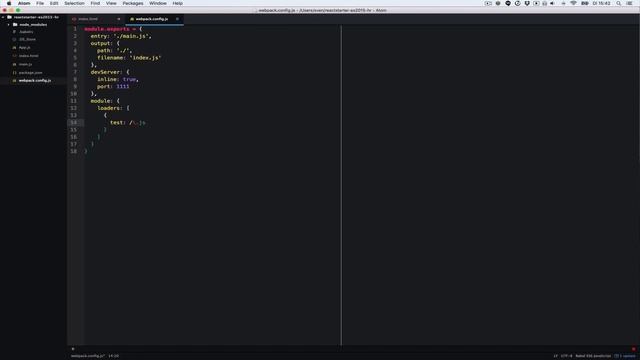This screenshot has width=640, height=360.
Task: Click the loaders line of code
Action: tap(113, 108)
